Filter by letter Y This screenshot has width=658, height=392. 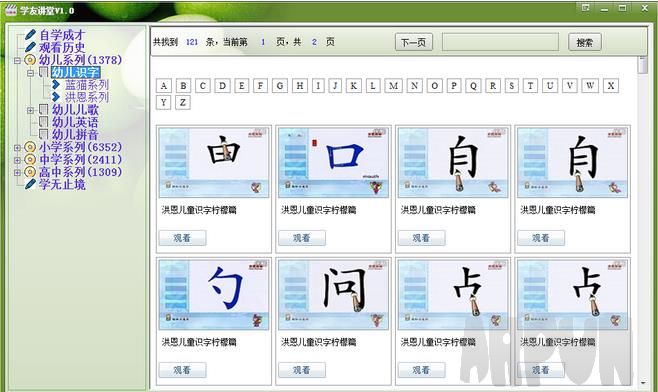(x=164, y=102)
